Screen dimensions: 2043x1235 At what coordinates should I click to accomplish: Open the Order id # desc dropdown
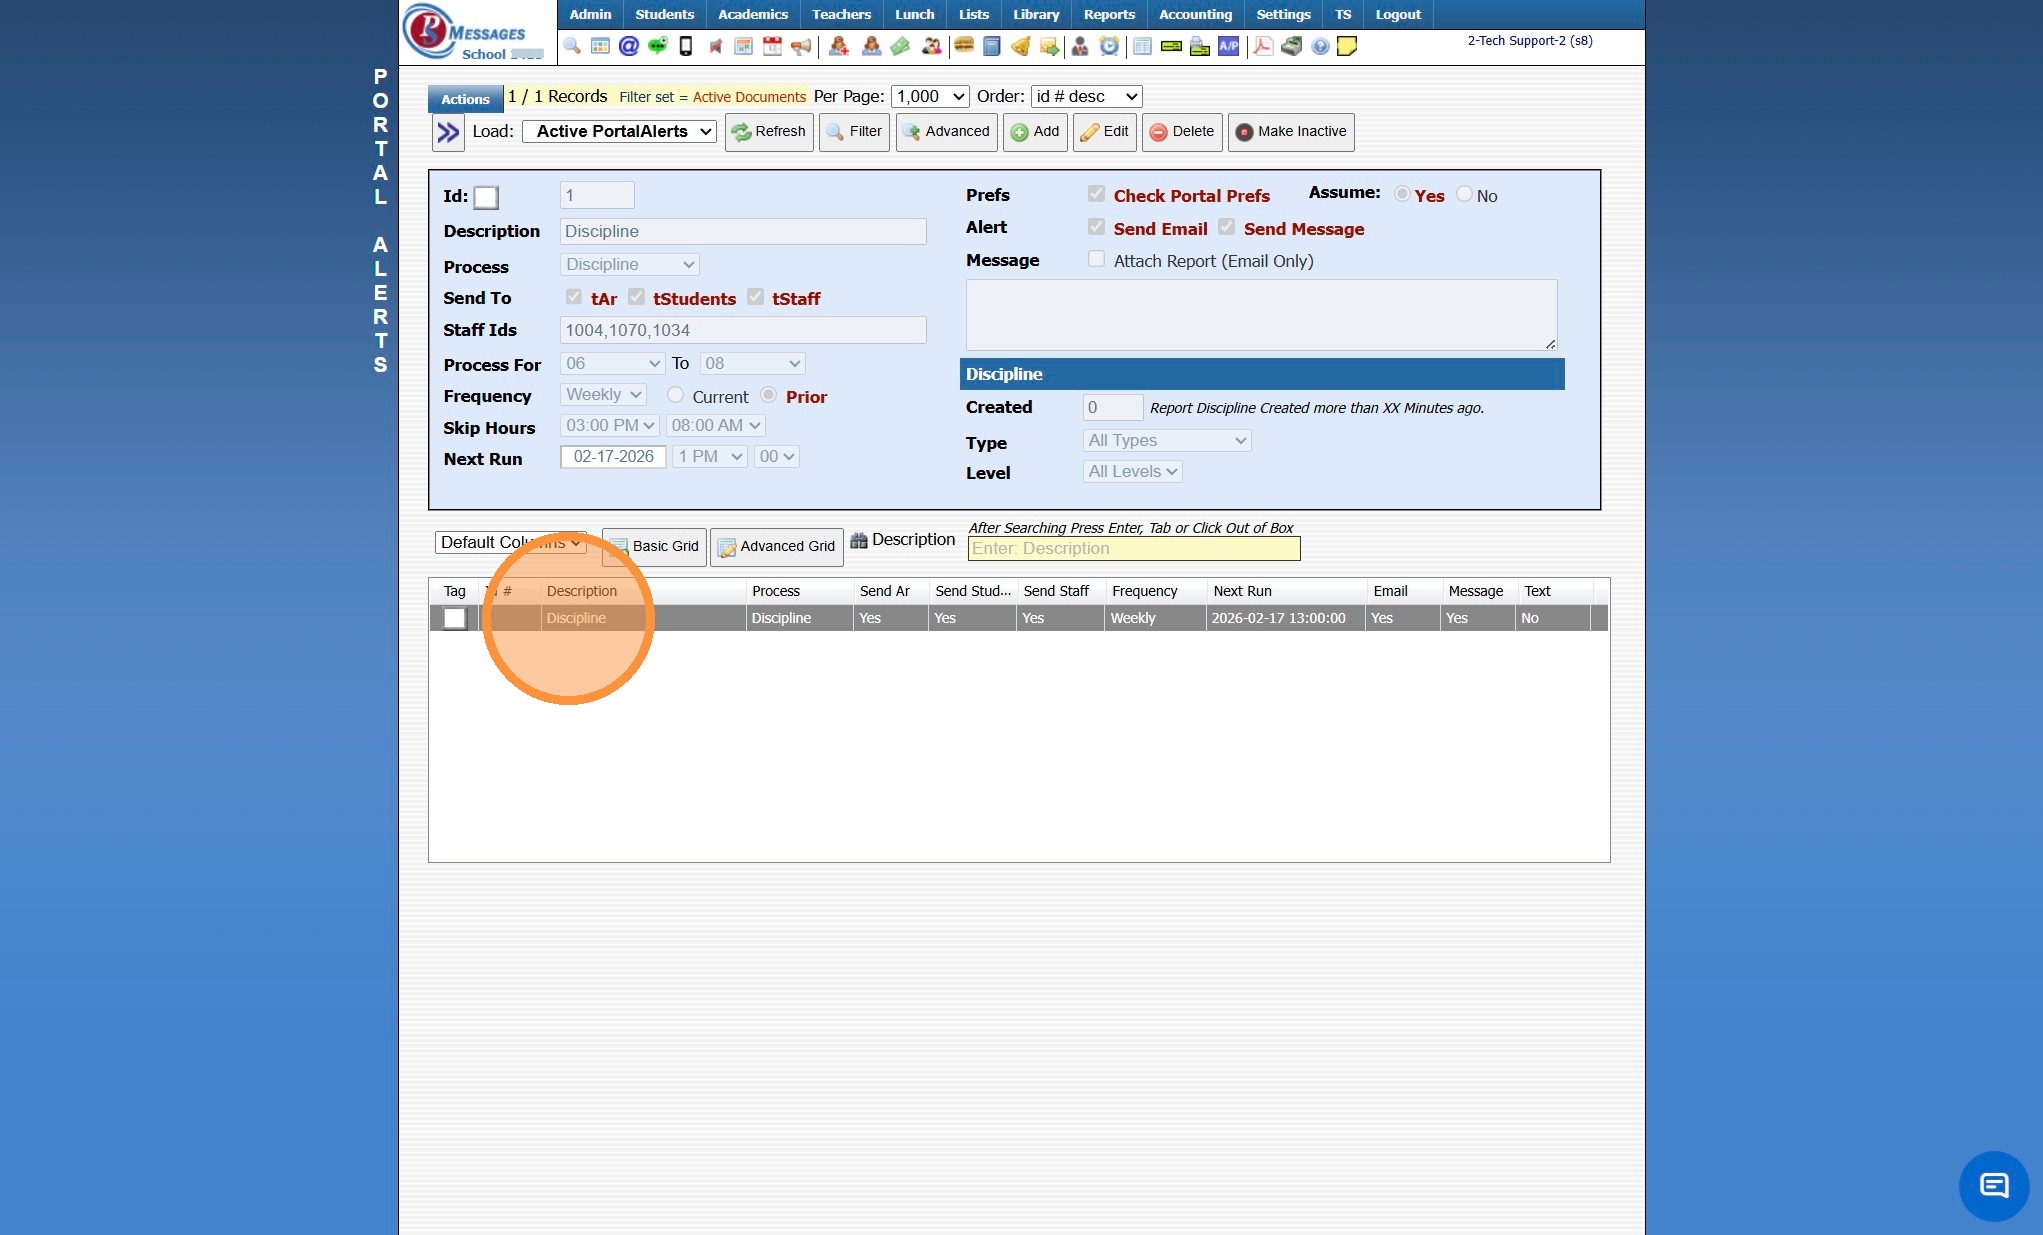click(1086, 96)
